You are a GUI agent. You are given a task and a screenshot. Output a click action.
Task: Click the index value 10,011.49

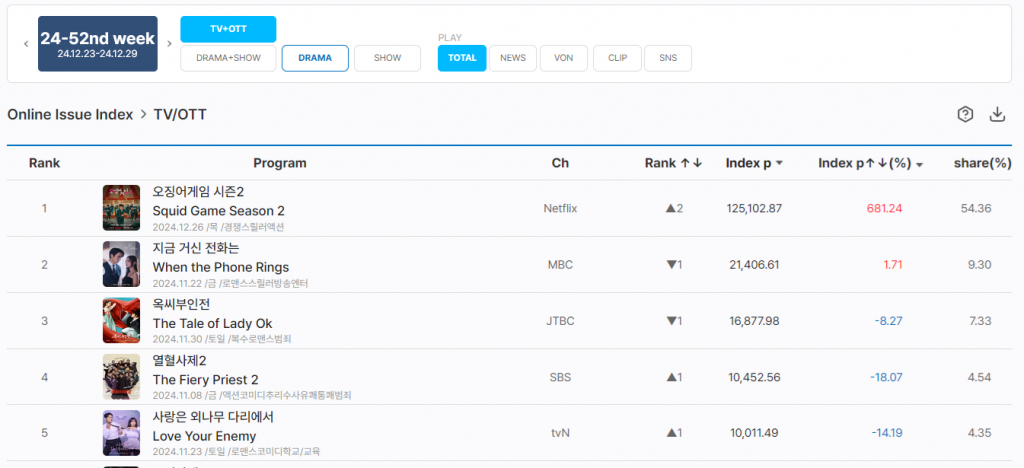tap(754, 433)
